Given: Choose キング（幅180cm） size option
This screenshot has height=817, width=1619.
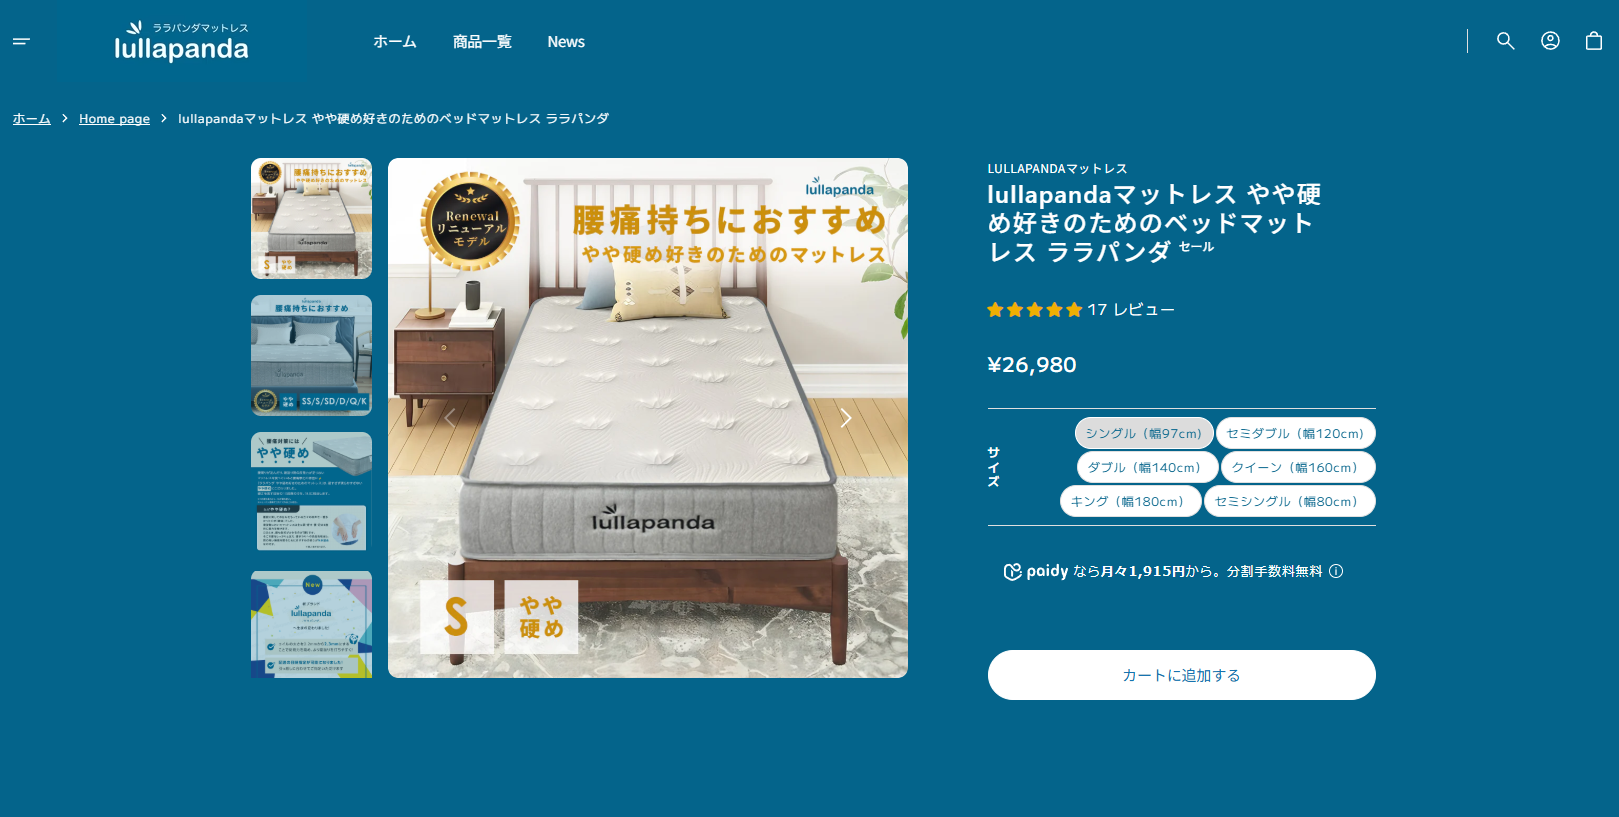Looking at the screenshot, I should pos(1130,501).
